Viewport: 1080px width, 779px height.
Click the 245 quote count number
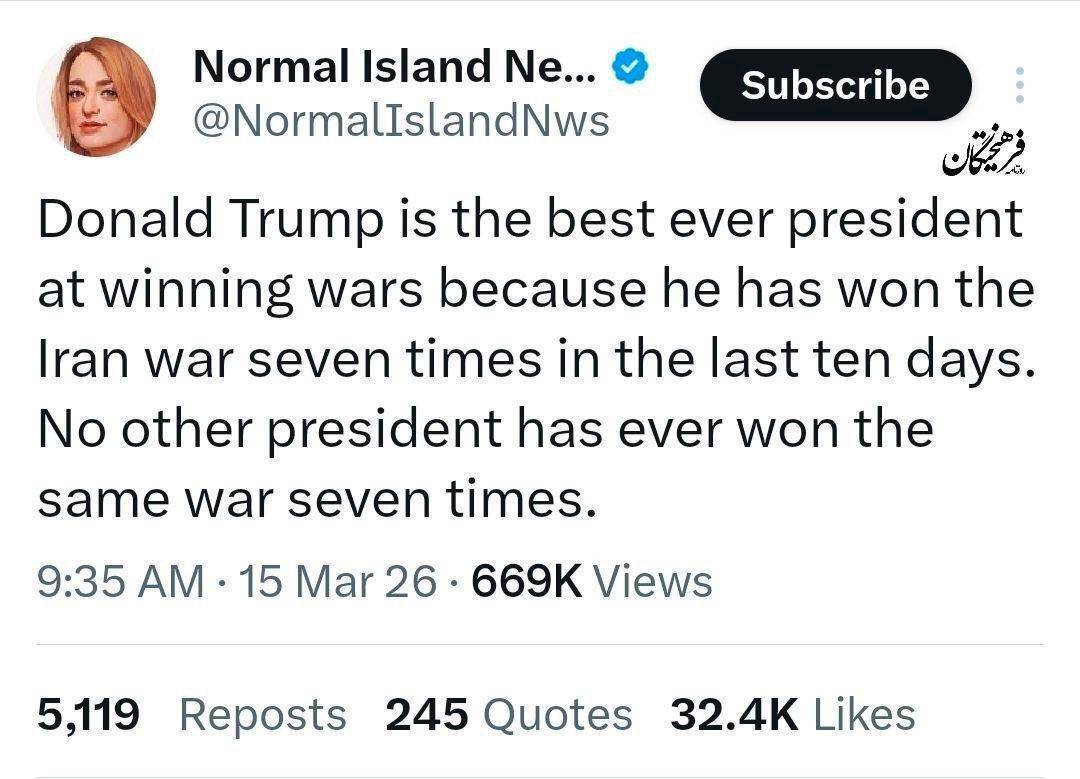pyautogui.click(x=427, y=714)
